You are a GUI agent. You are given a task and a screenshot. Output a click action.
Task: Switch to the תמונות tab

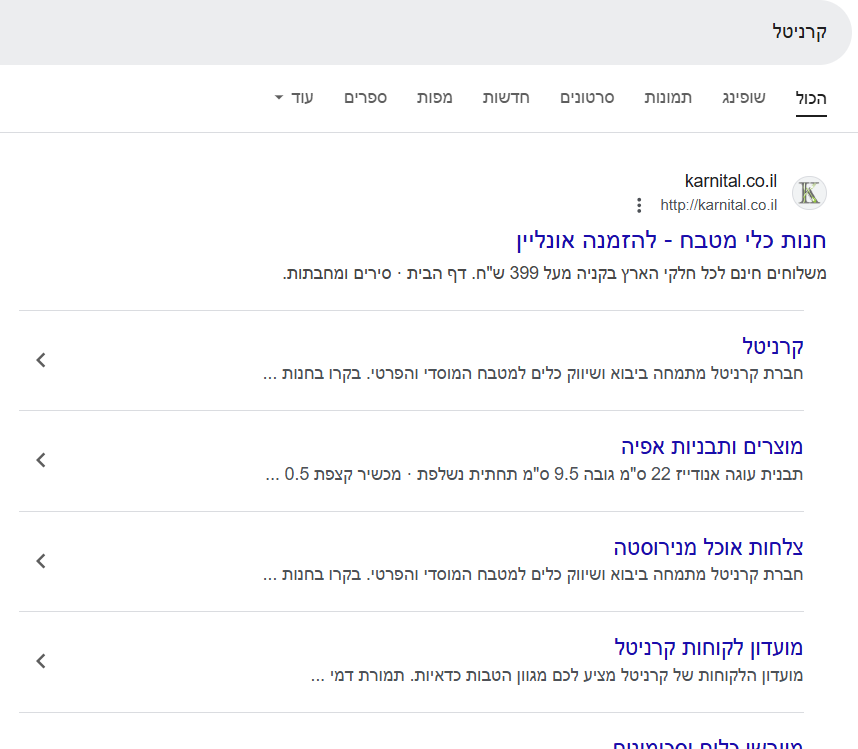pyautogui.click(x=668, y=98)
